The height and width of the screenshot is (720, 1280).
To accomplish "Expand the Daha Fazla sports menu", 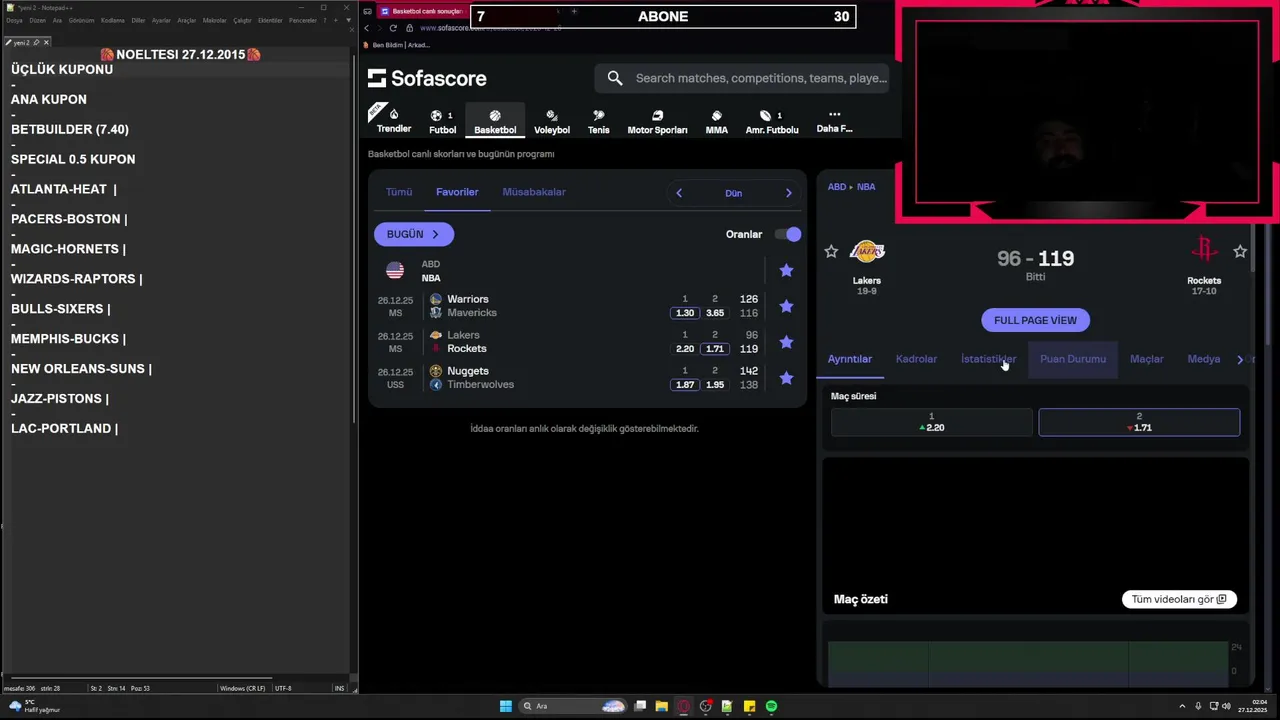I will [834, 121].
